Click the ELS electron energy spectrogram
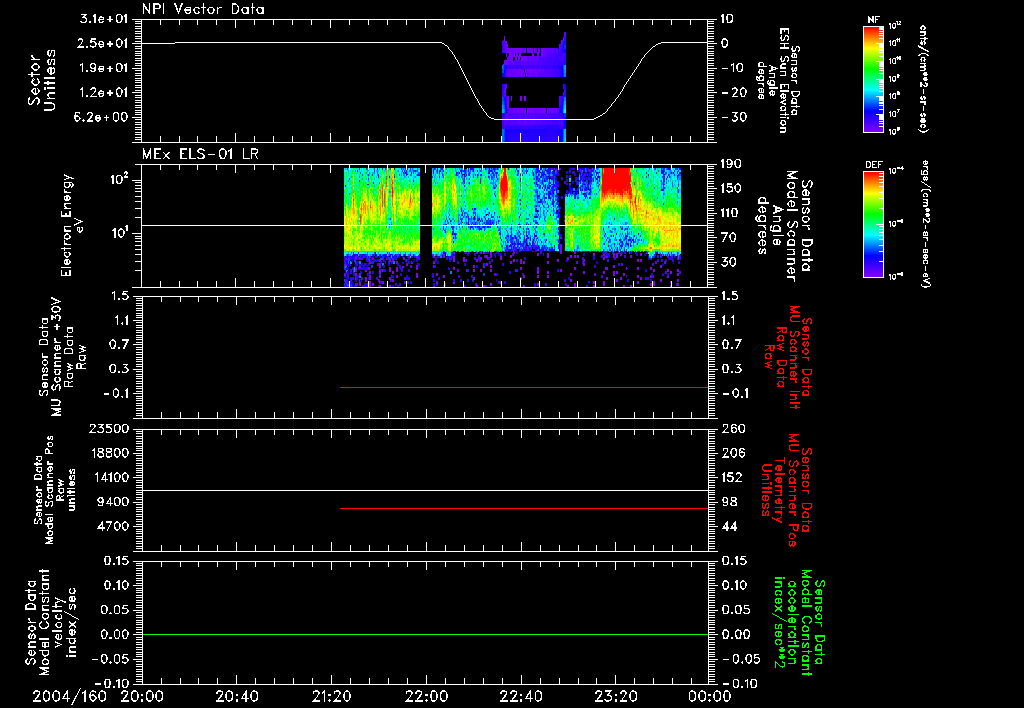The width and height of the screenshot is (1024, 708). [513, 227]
